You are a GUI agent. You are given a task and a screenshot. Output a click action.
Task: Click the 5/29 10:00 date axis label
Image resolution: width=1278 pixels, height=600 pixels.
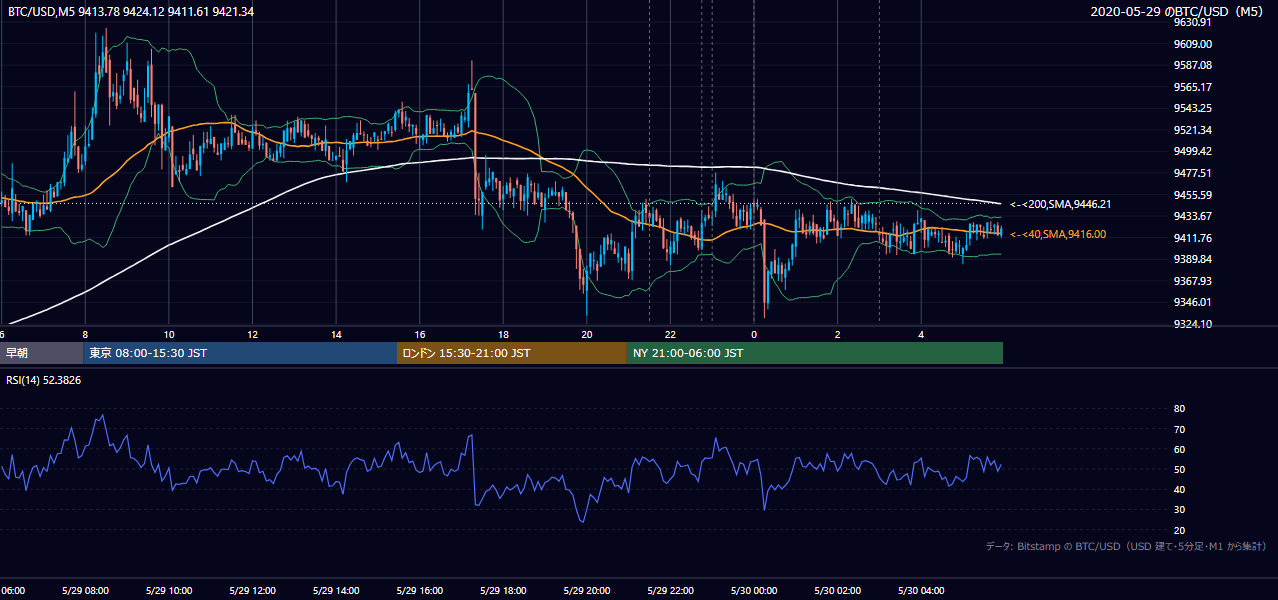click(169, 591)
